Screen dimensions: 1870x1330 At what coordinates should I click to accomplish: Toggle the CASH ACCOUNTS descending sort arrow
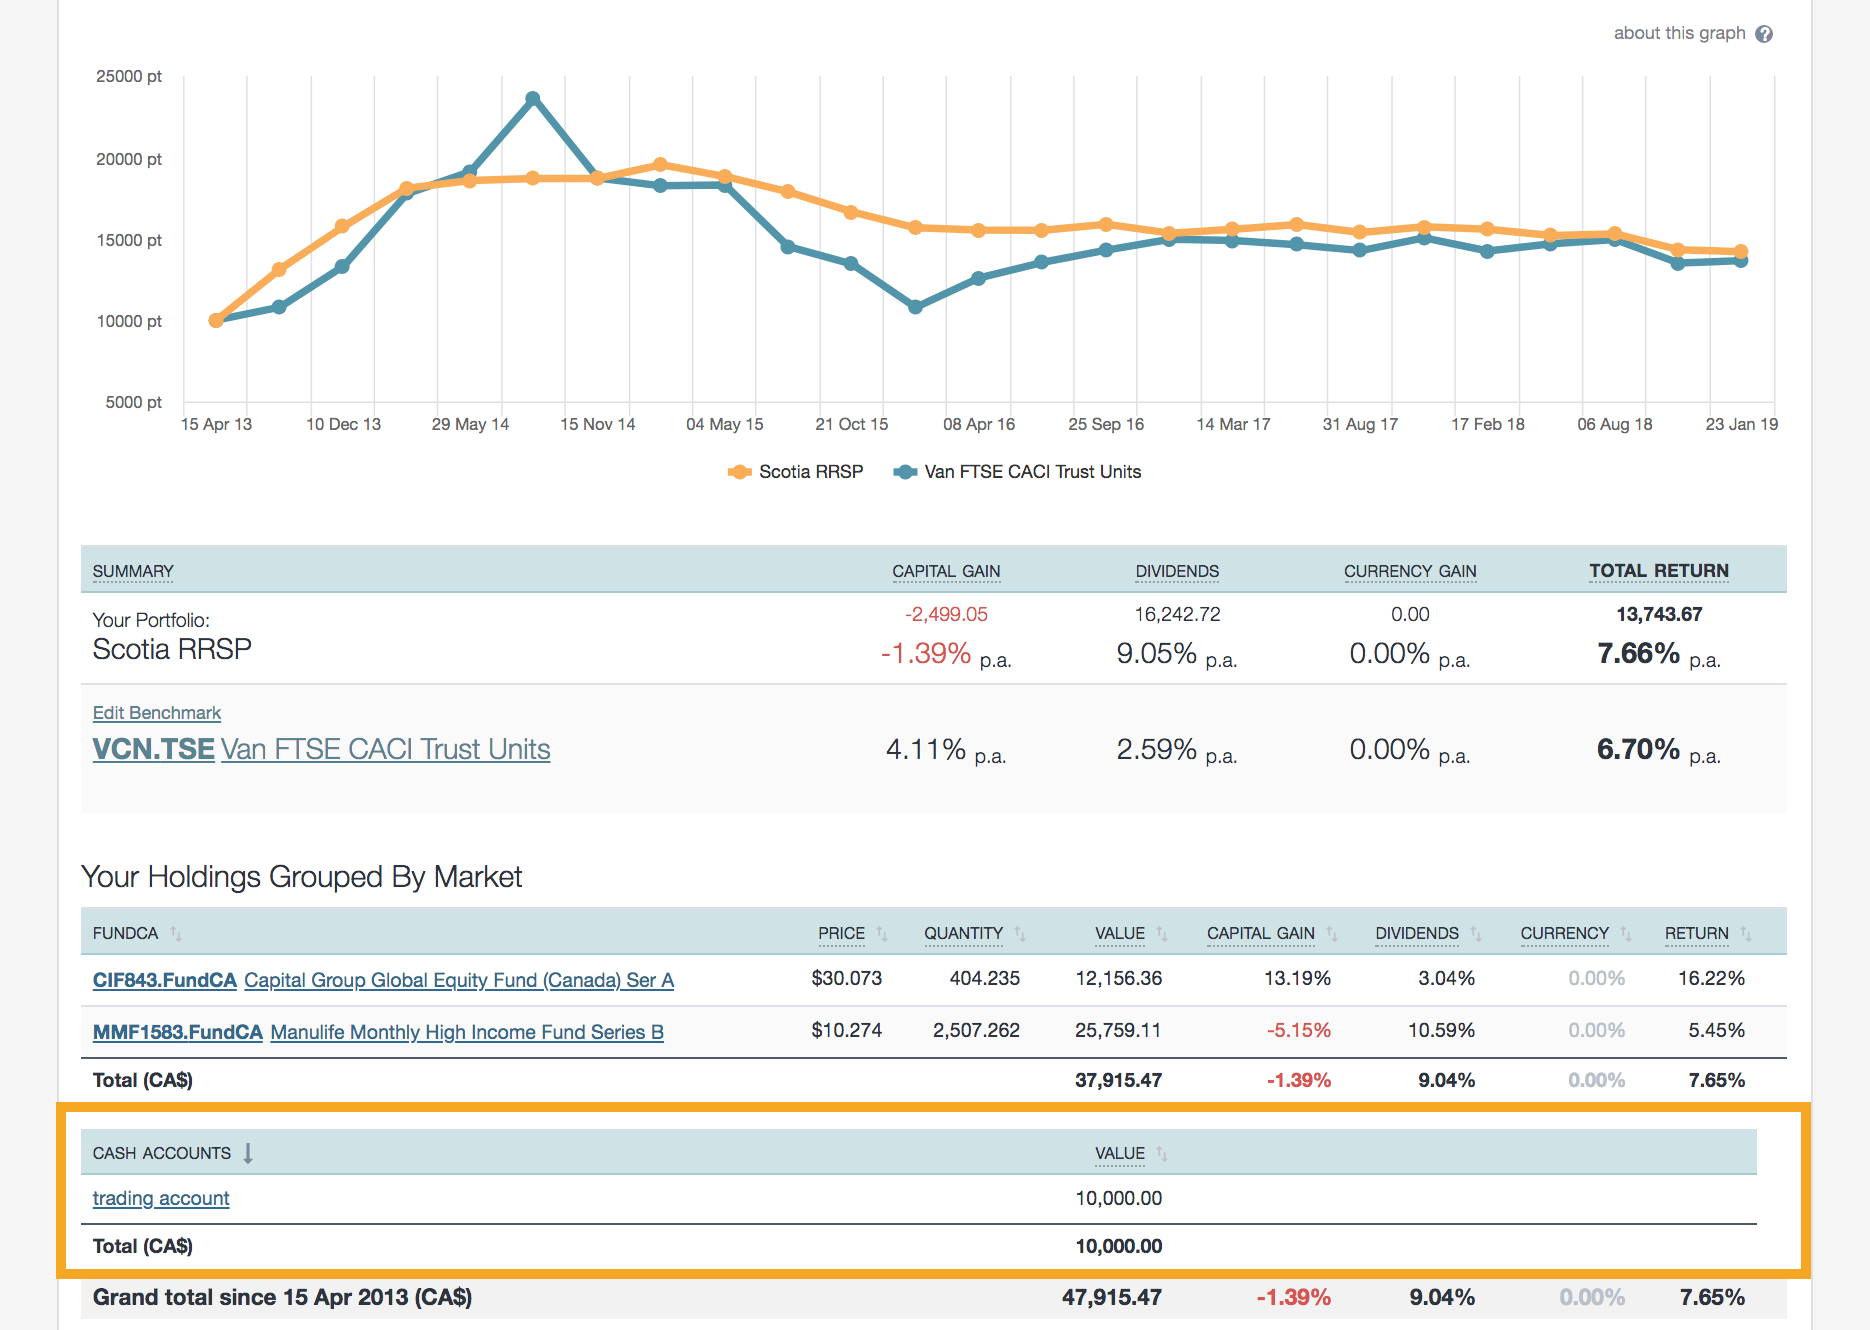pos(248,1152)
